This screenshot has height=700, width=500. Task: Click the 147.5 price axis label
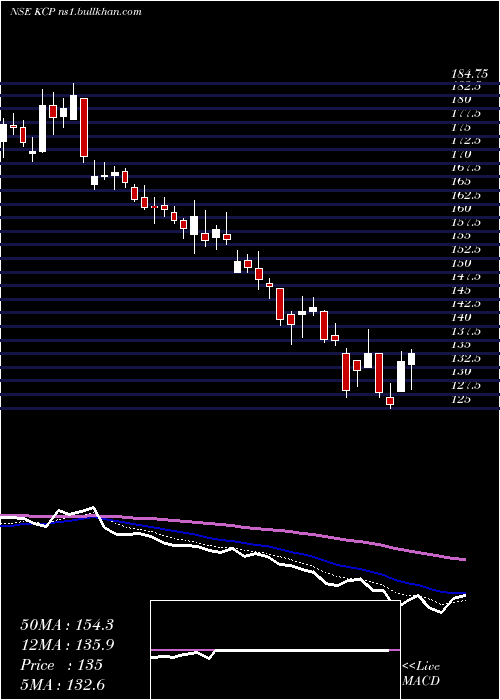click(465, 277)
